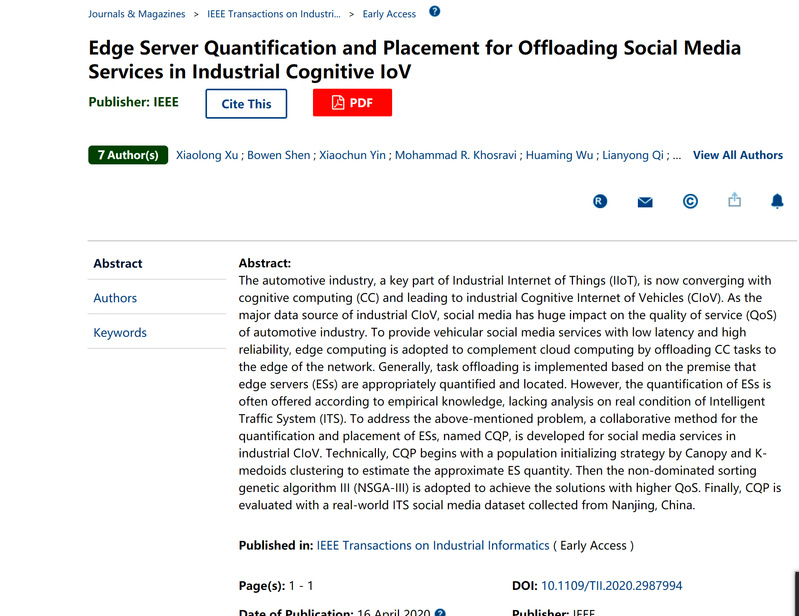Click the help icon beside Early Access

434,12
